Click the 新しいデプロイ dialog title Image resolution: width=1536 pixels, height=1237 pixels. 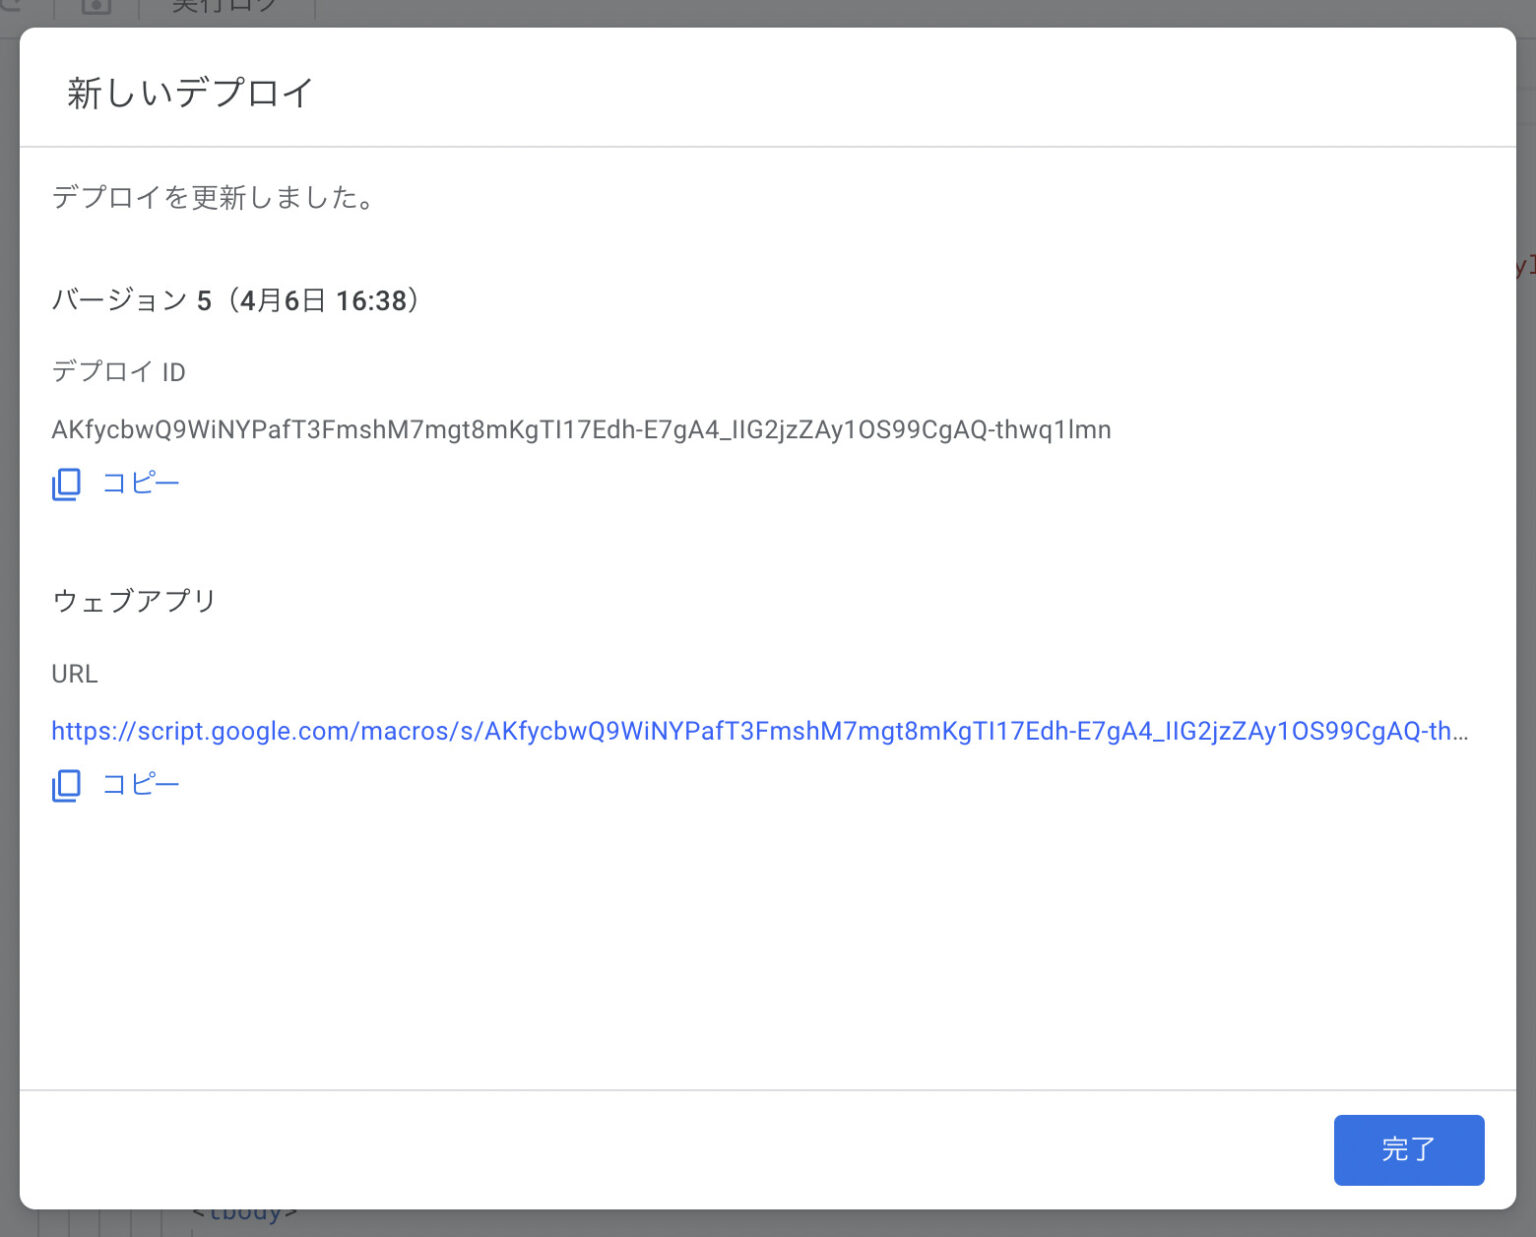pos(188,91)
